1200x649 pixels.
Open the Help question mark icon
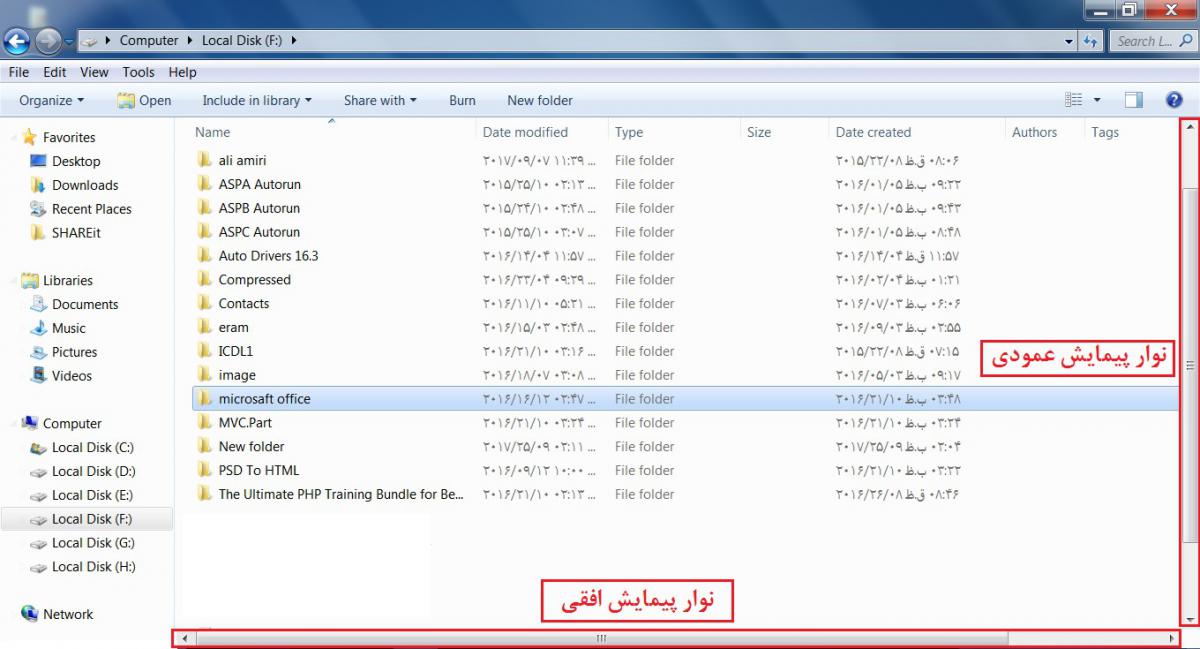[x=1175, y=100]
